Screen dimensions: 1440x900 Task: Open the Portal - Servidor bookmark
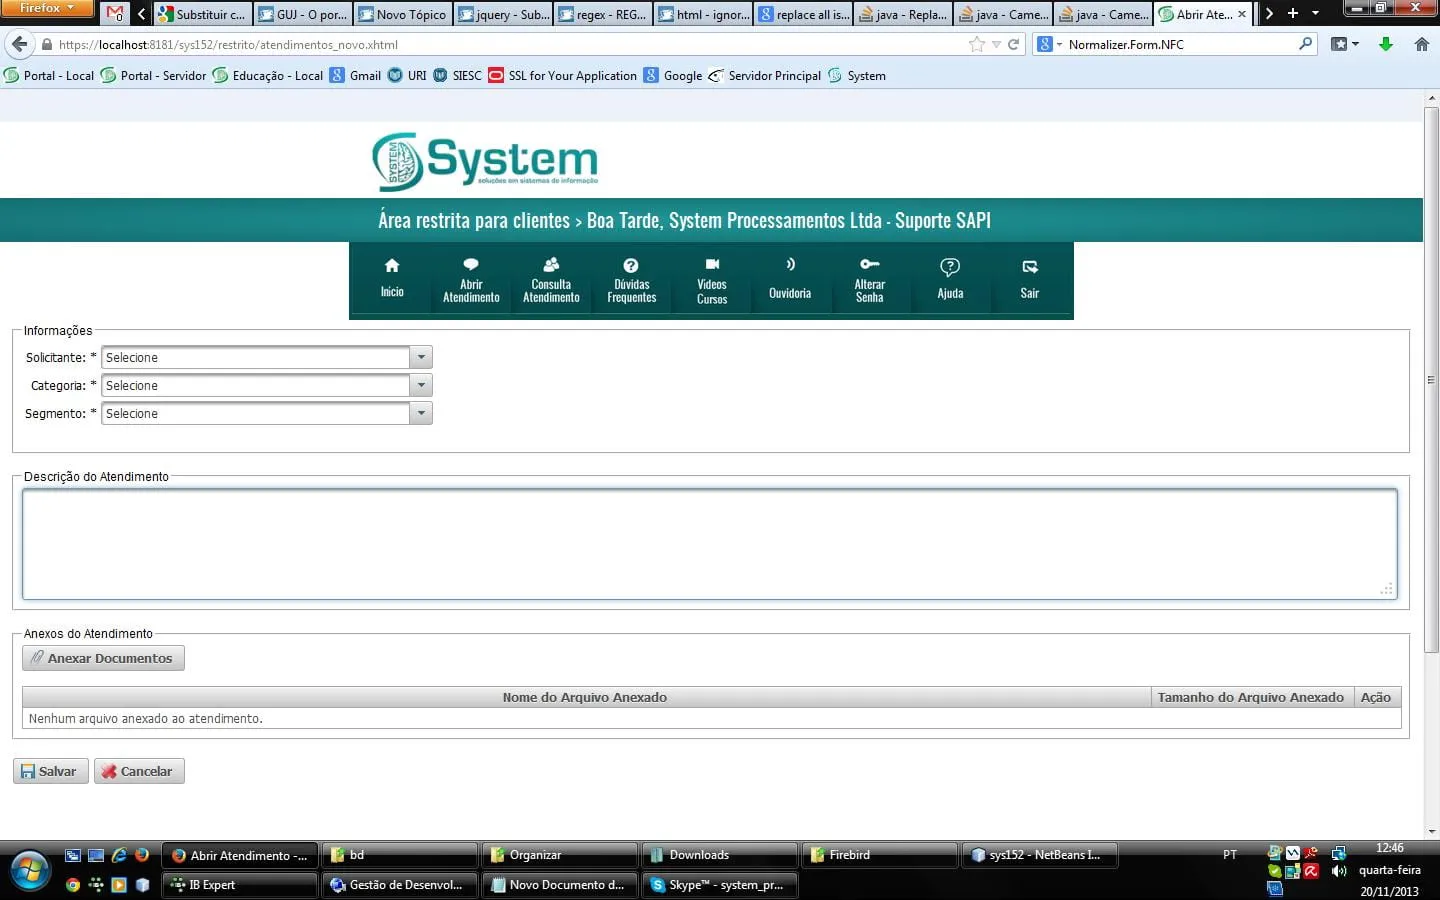pos(153,75)
